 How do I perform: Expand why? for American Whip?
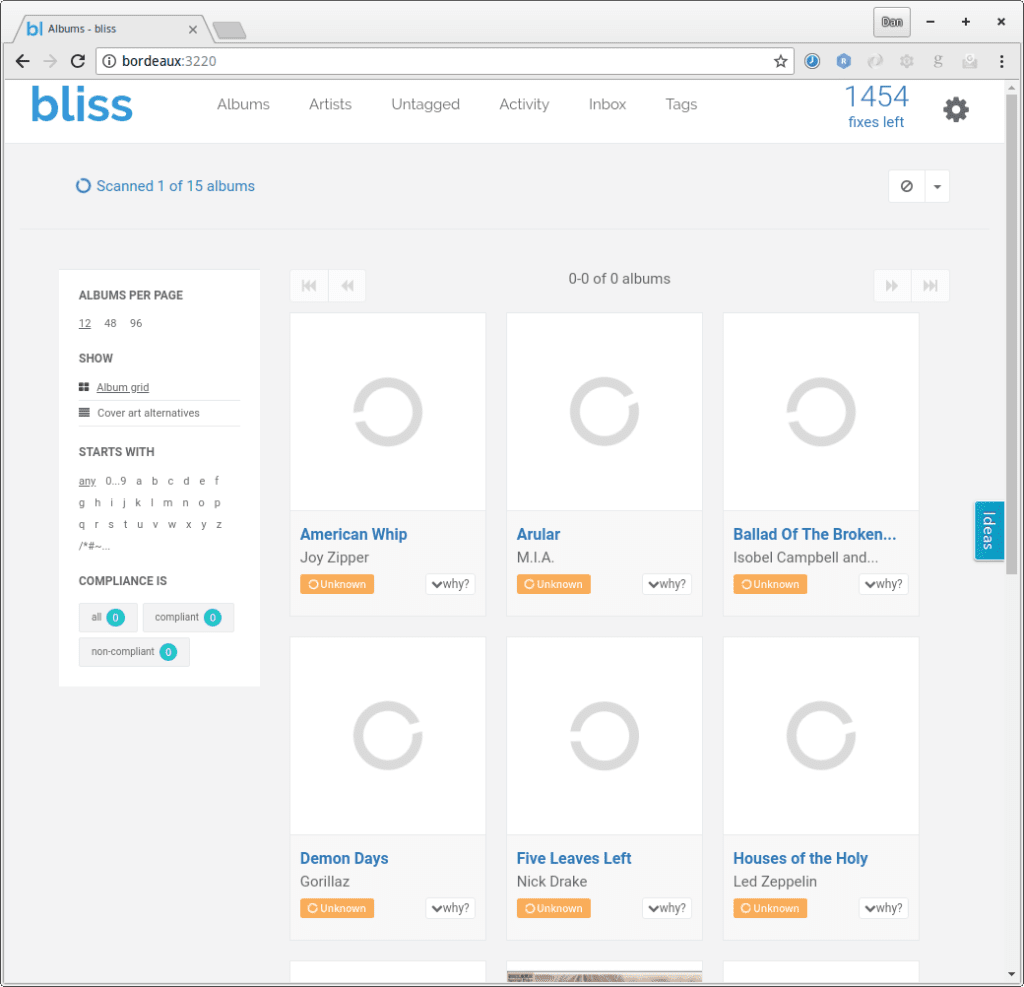click(x=450, y=584)
